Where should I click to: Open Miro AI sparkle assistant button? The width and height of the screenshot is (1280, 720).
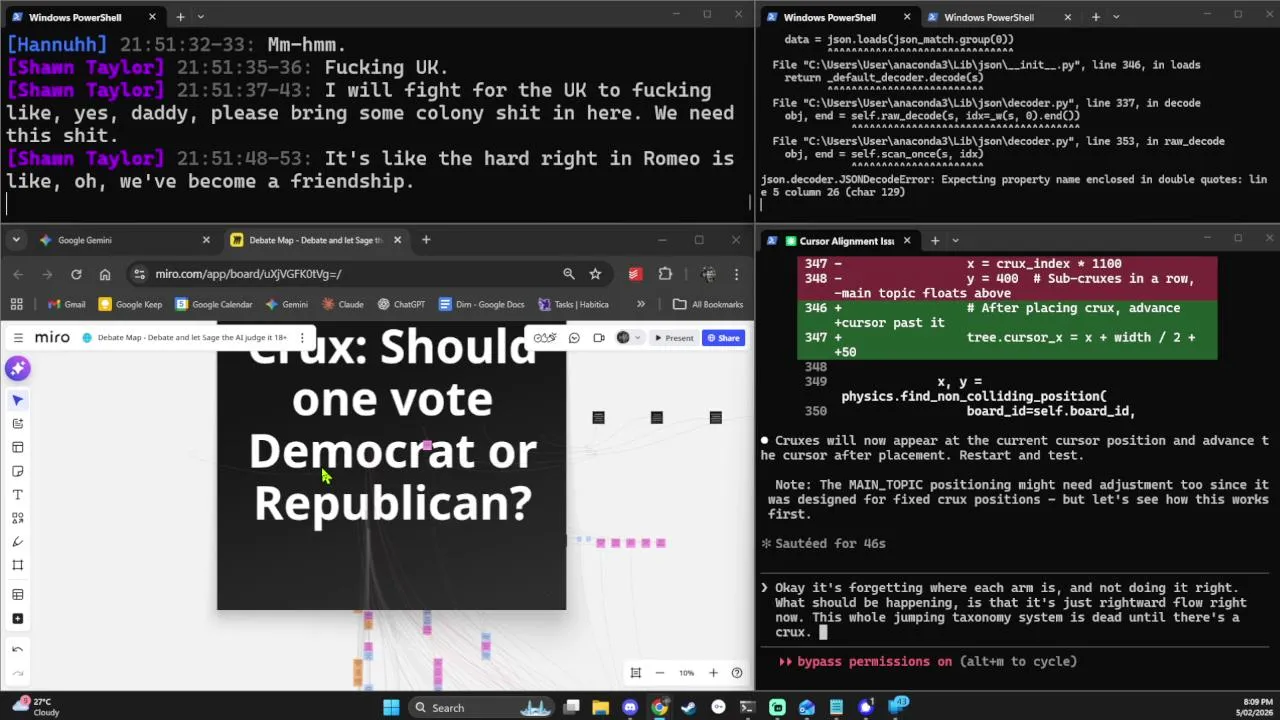click(x=18, y=369)
